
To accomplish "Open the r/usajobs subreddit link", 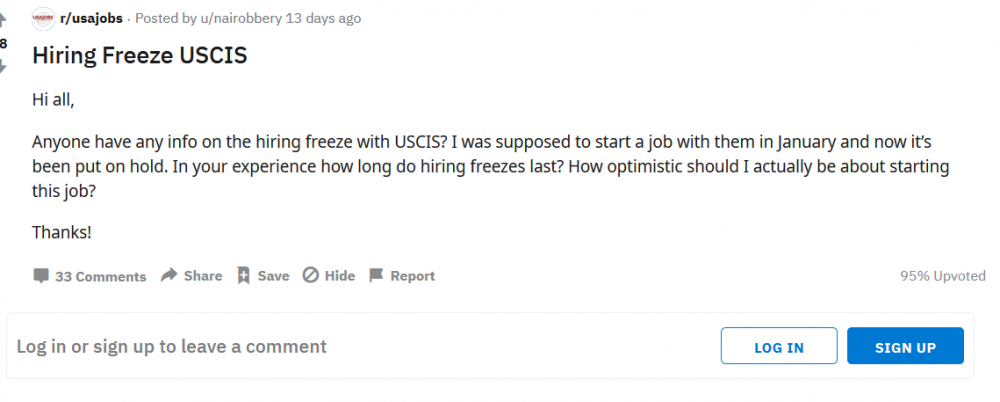I will tap(91, 19).
